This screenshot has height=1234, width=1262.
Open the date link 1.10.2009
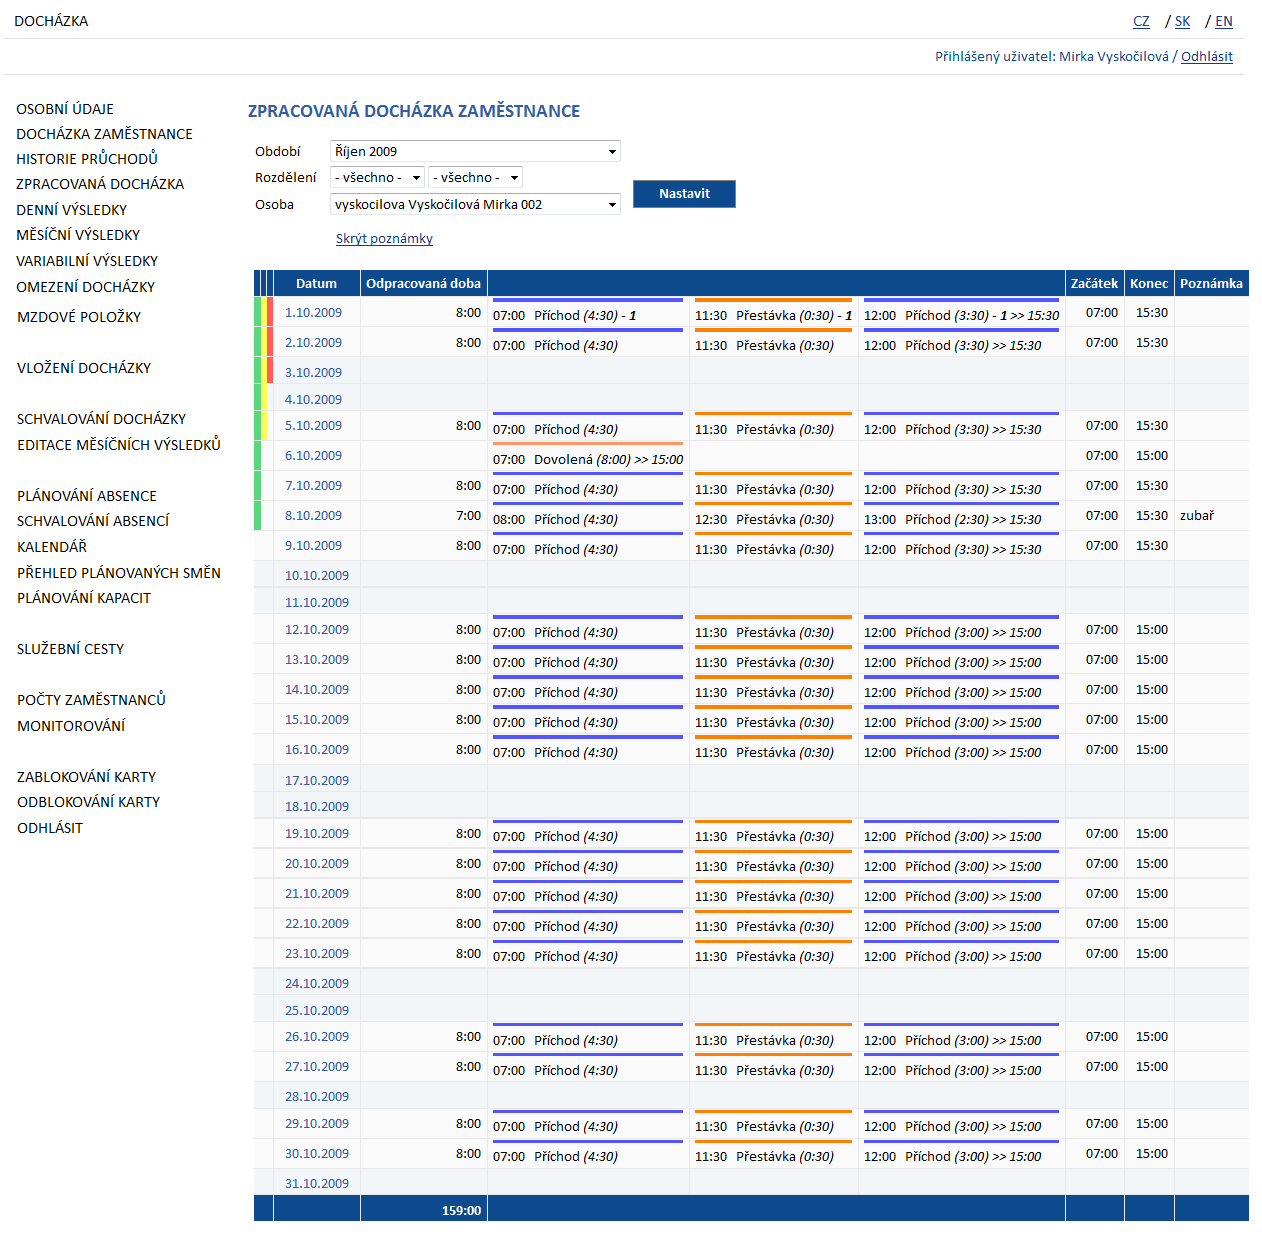click(x=313, y=313)
